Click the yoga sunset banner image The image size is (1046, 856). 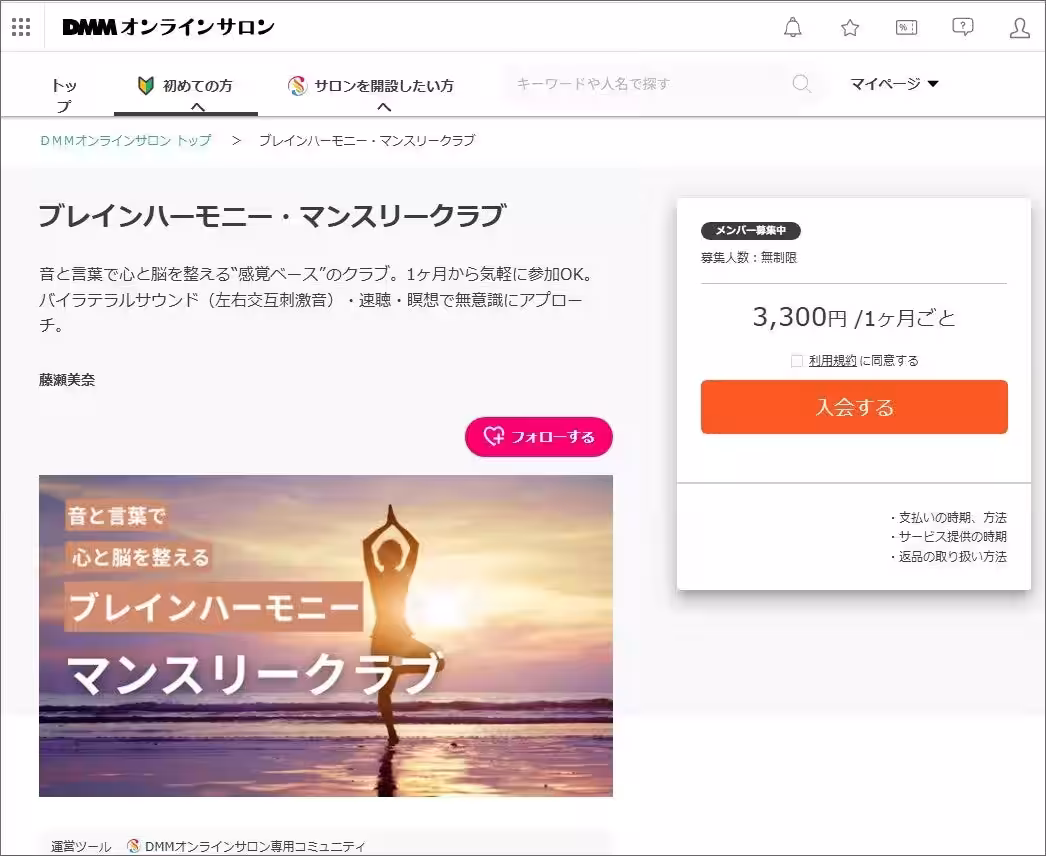[325, 635]
